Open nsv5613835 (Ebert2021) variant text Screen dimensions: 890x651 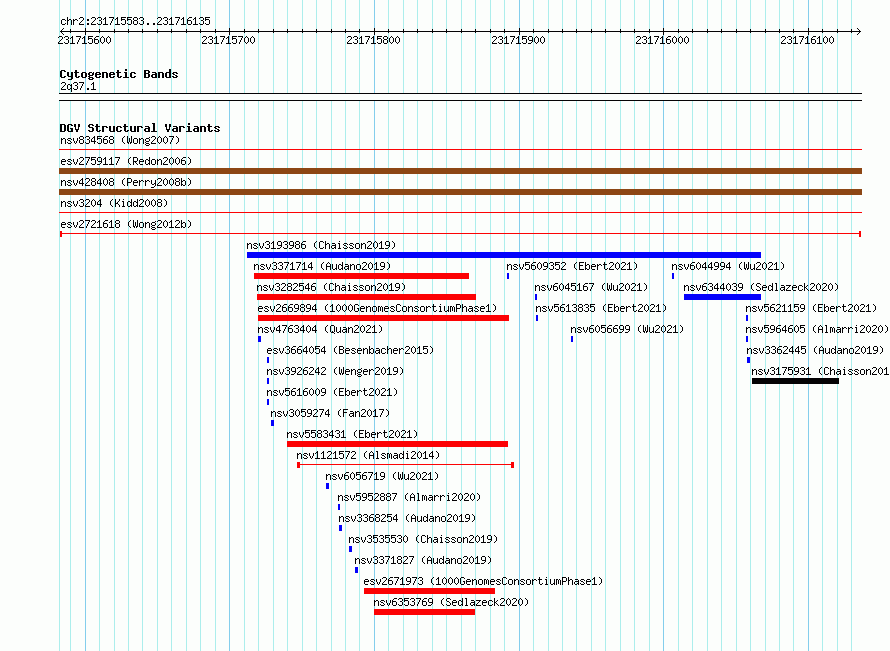tap(601, 308)
